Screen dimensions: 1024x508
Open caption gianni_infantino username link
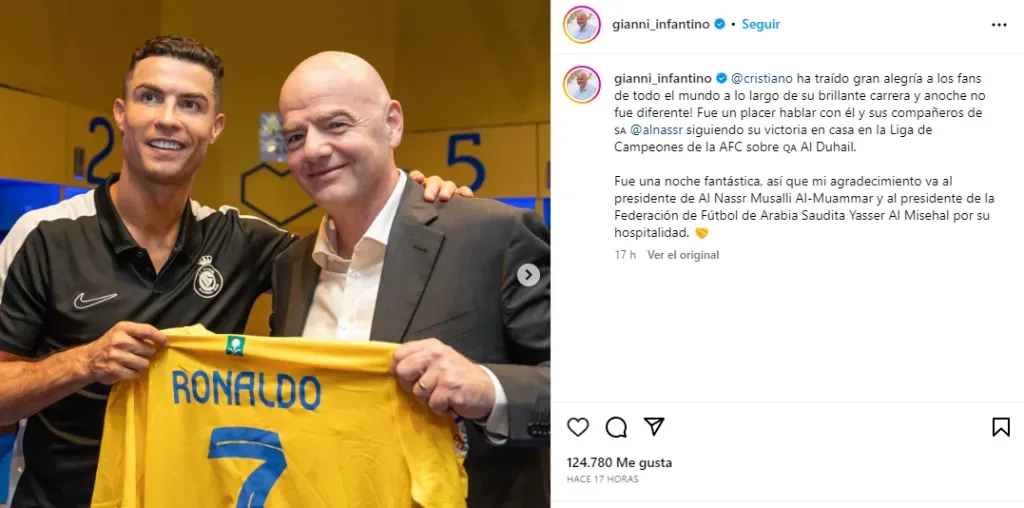click(x=663, y=78)
